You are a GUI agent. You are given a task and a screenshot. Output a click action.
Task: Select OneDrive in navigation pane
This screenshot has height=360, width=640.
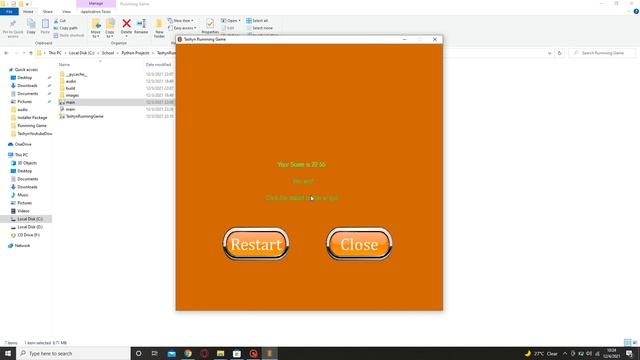click(23, 144)
